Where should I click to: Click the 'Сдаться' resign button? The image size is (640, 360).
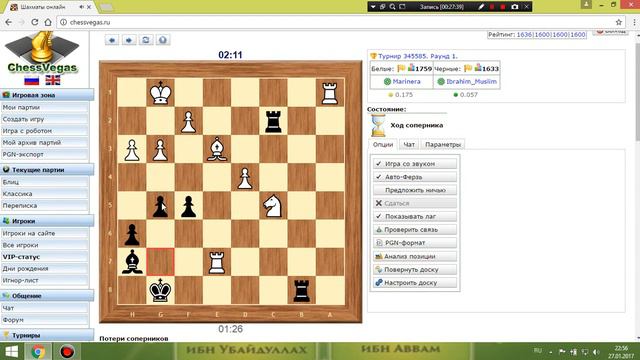pyautogui.click(x=415, y=203)
